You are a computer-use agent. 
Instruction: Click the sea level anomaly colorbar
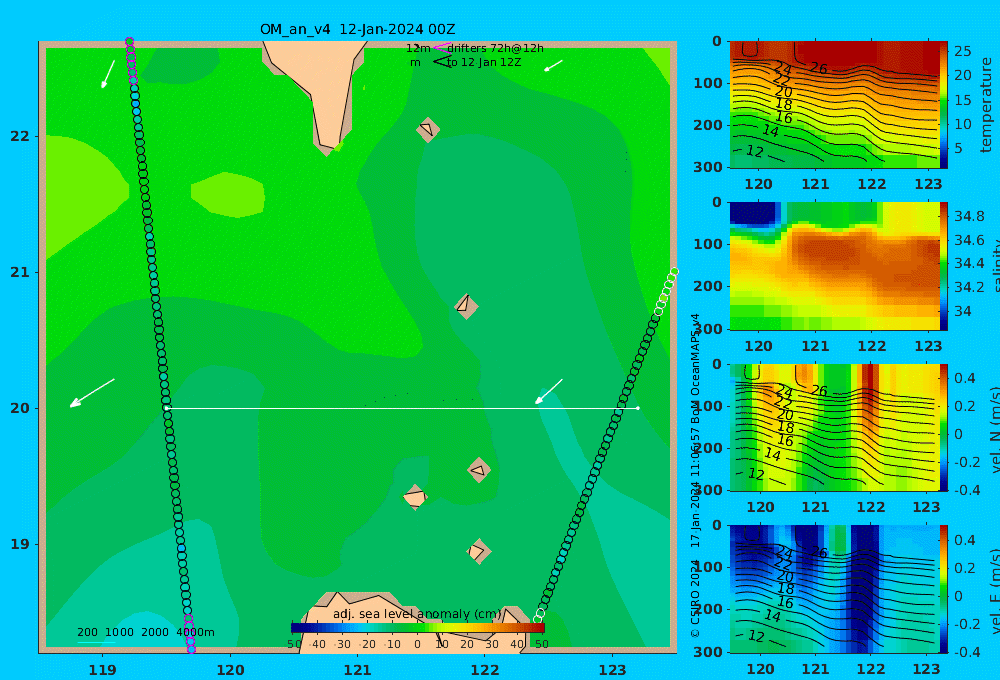coord(417,628)
